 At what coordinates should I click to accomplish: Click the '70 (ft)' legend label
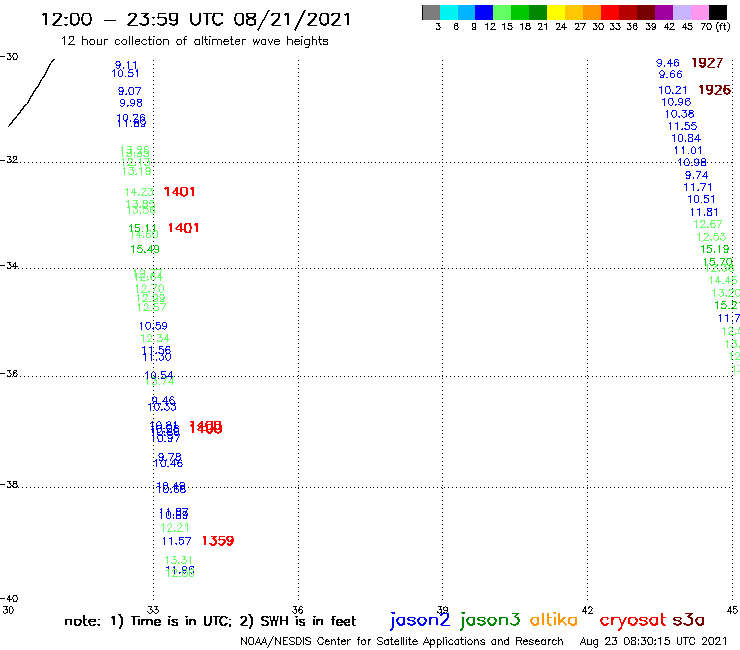tap(715, 27)
